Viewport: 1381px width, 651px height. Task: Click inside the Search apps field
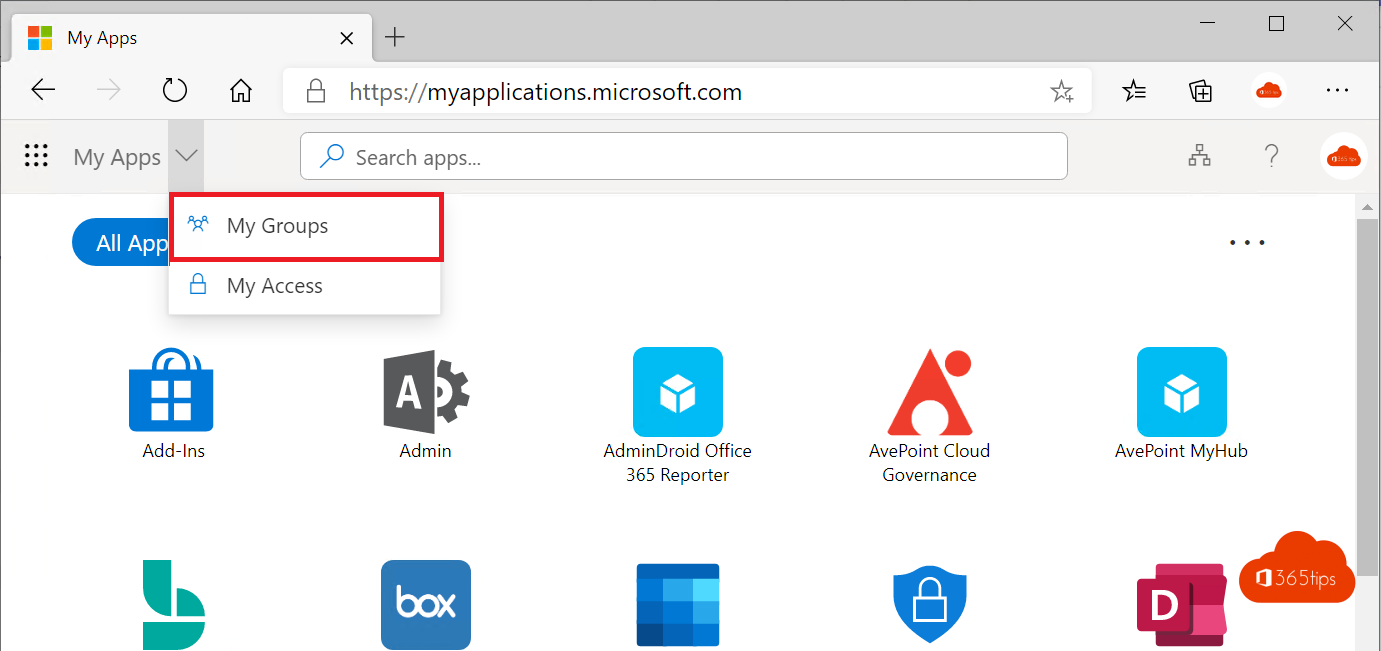point(683,156)
